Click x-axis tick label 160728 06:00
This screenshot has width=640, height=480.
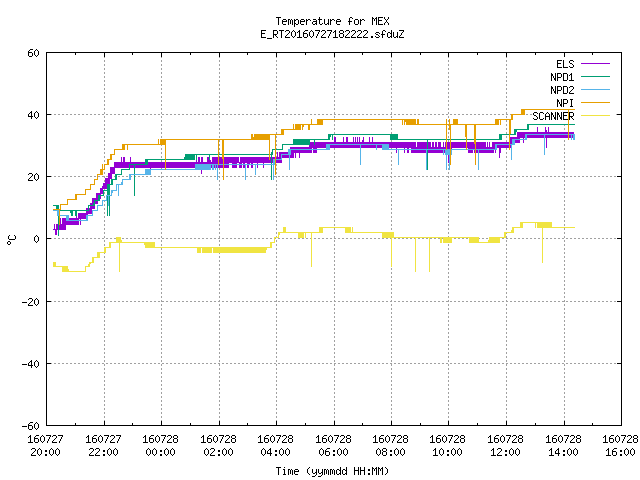(x=333, y=446)
